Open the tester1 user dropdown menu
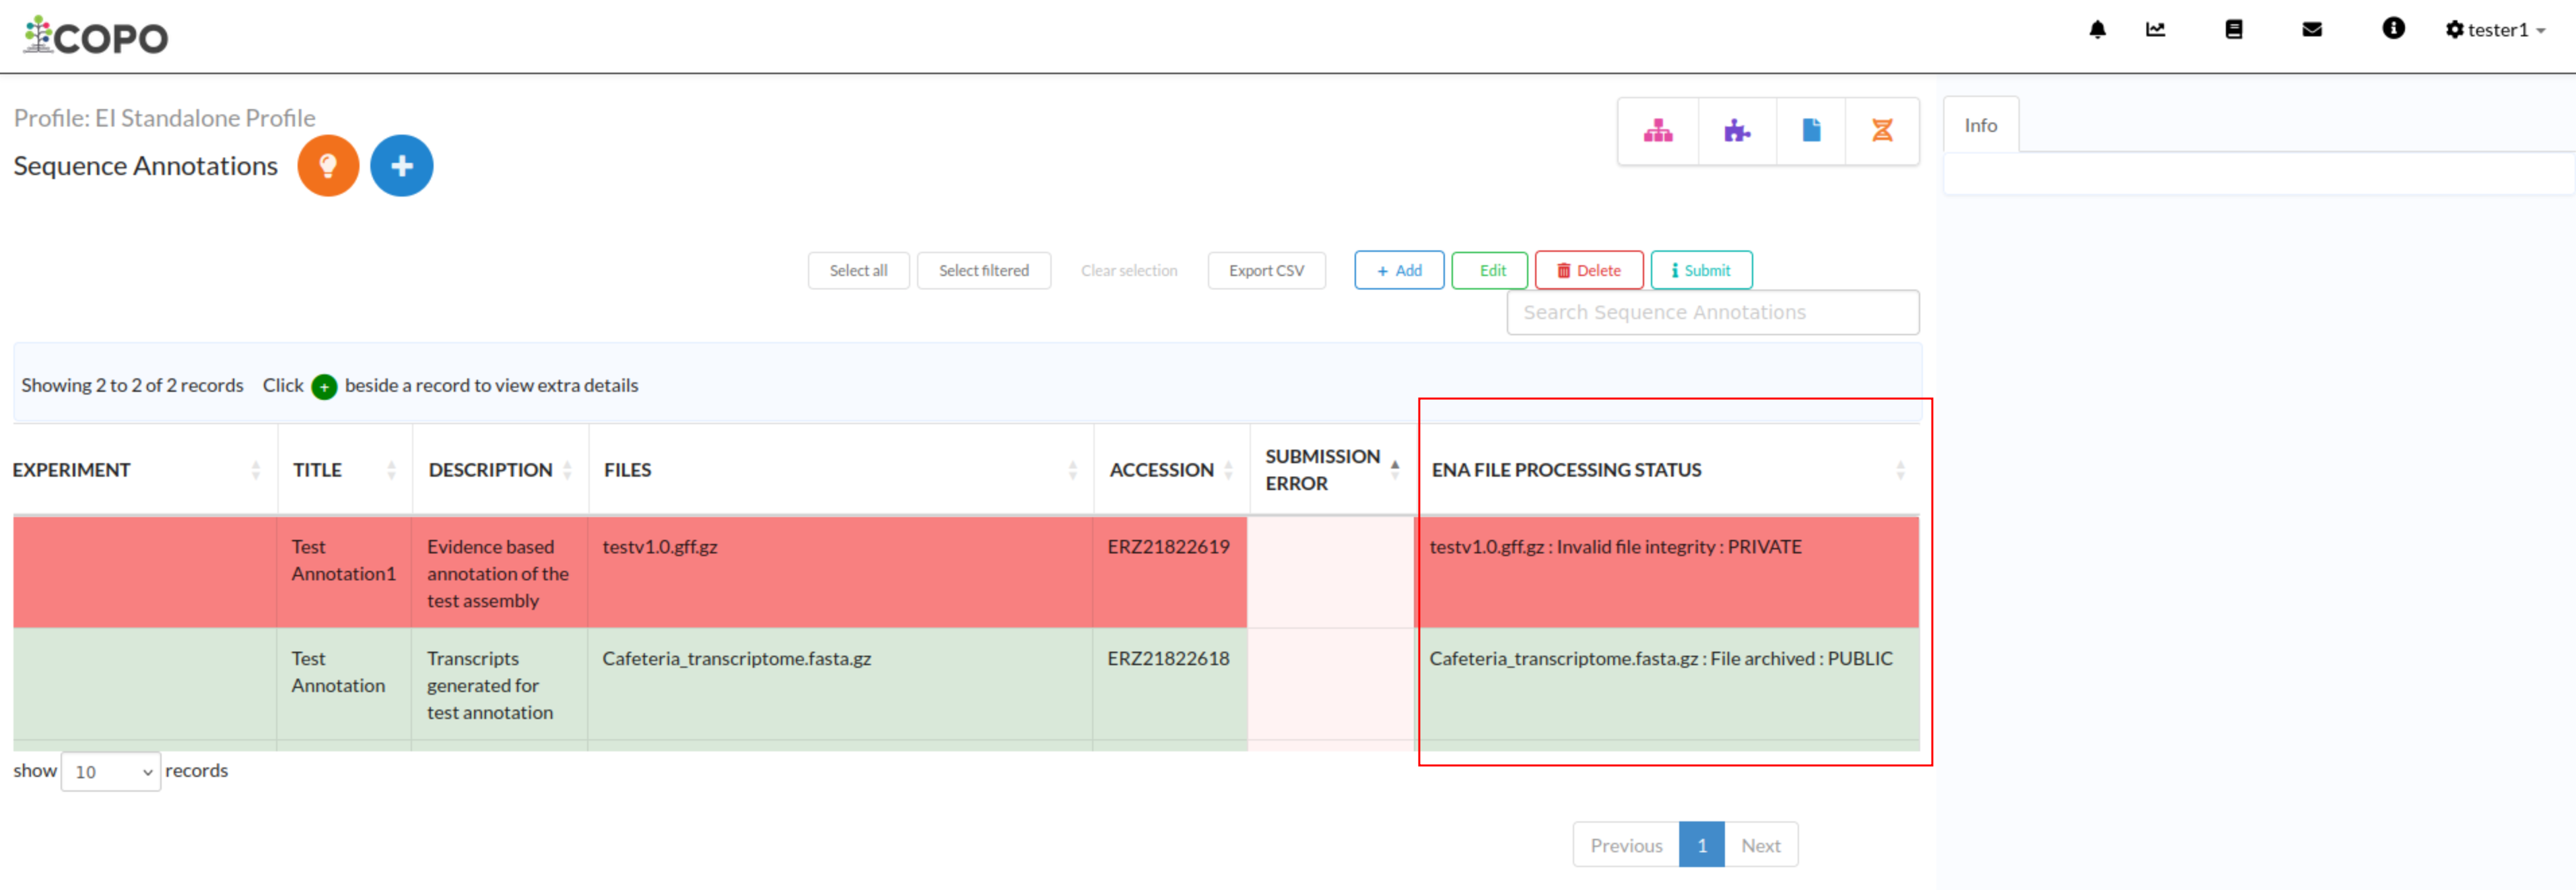The image size is (2576, 890). click(x=2495, y=30)
